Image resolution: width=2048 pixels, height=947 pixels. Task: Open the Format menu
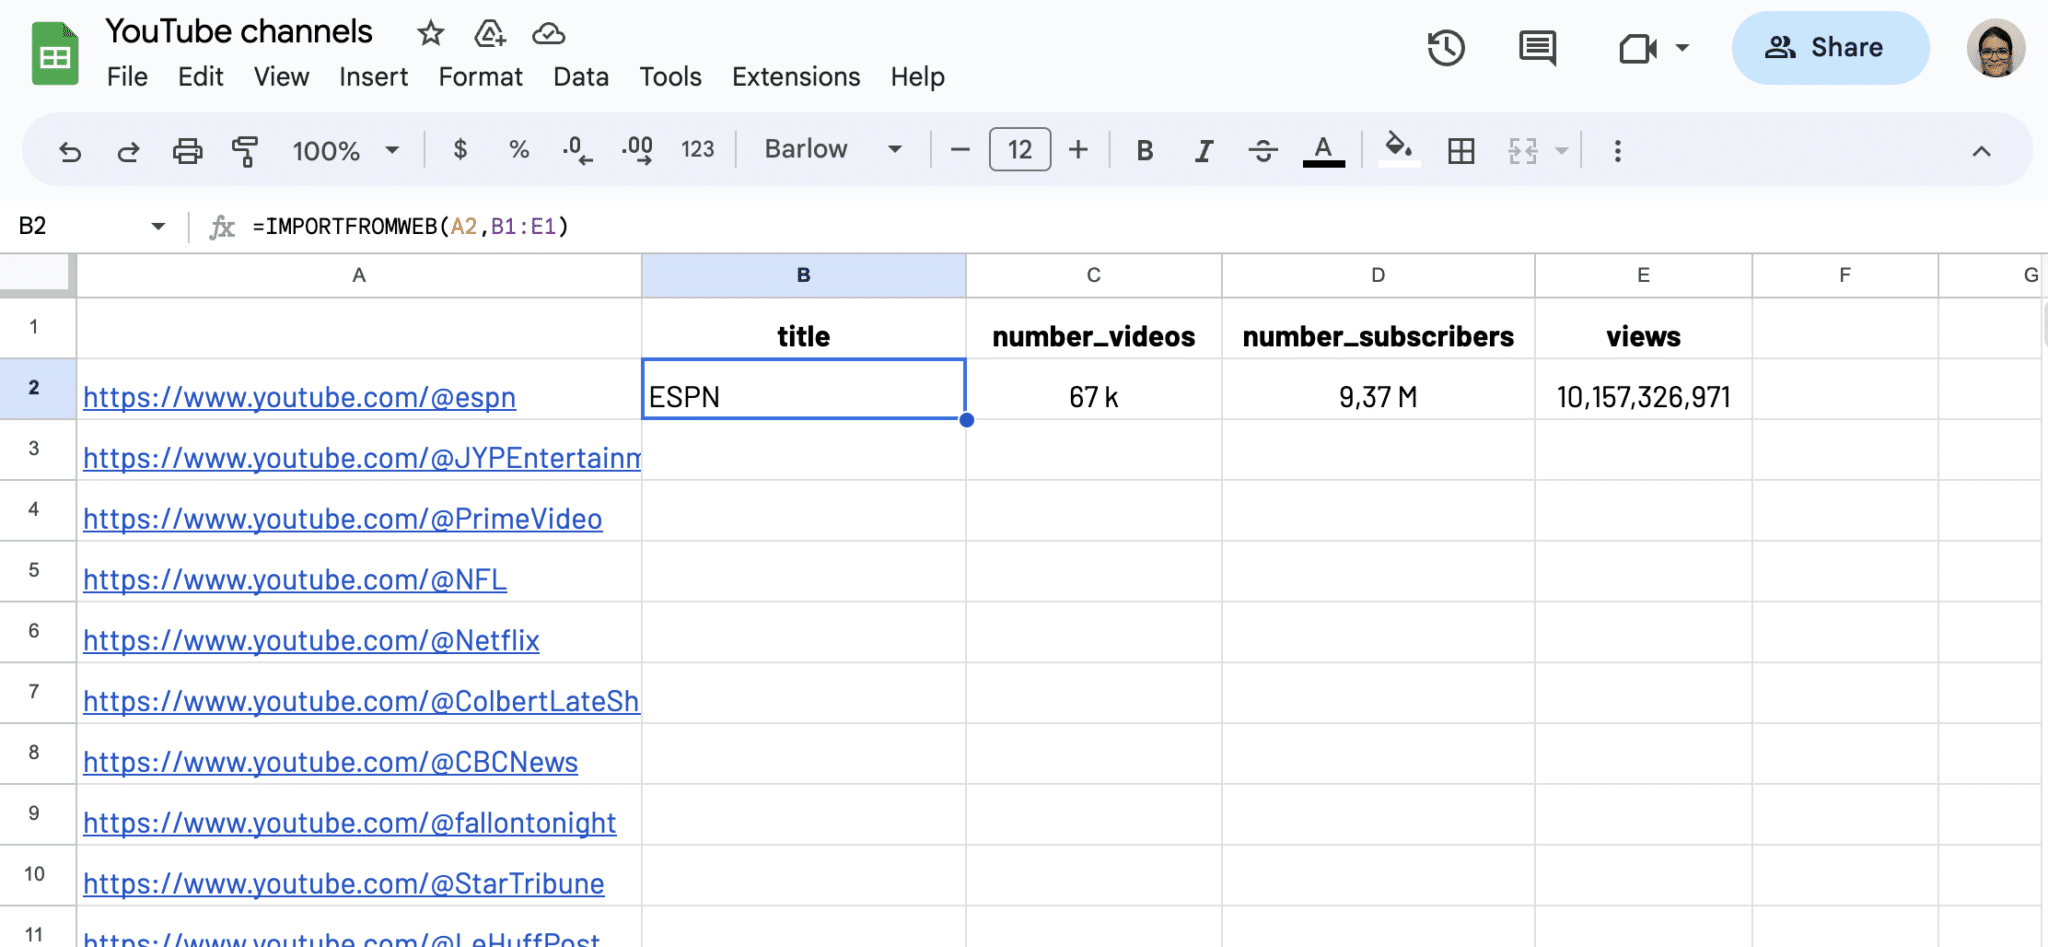(x=480, y=76)
